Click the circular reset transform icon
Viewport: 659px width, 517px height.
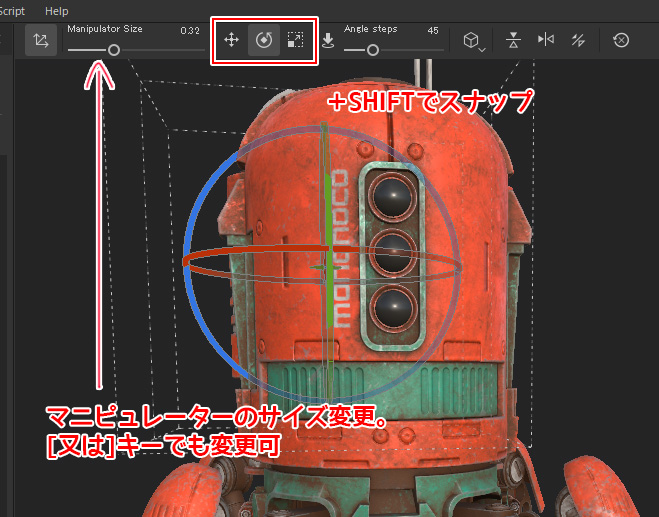(621, 41)
